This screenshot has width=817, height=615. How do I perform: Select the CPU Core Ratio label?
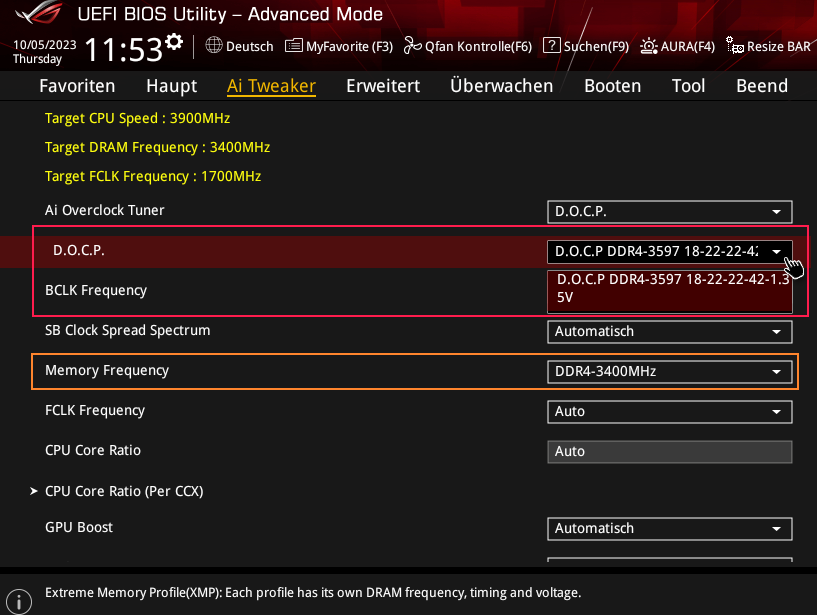click(93, 450)
